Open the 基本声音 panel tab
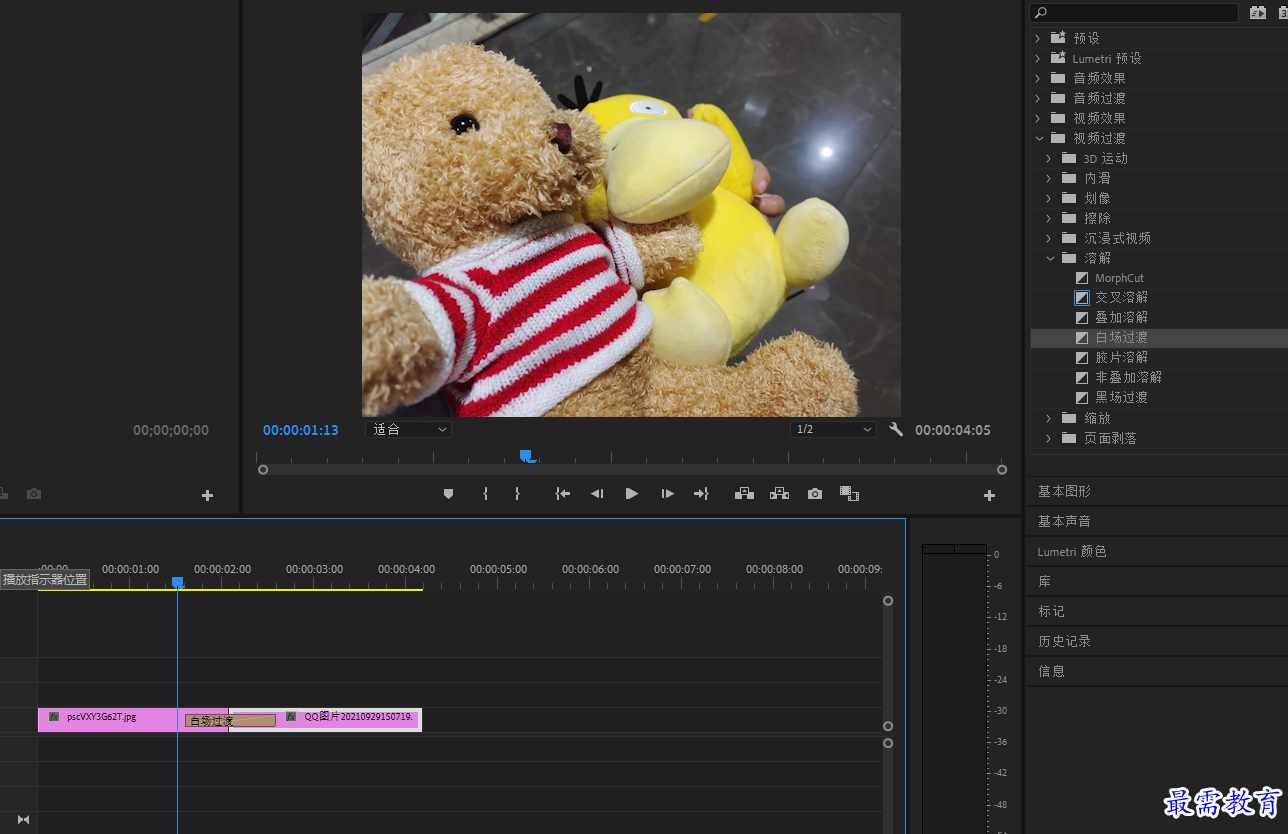The image size is (1288, 834). (x=1064, y=521)
